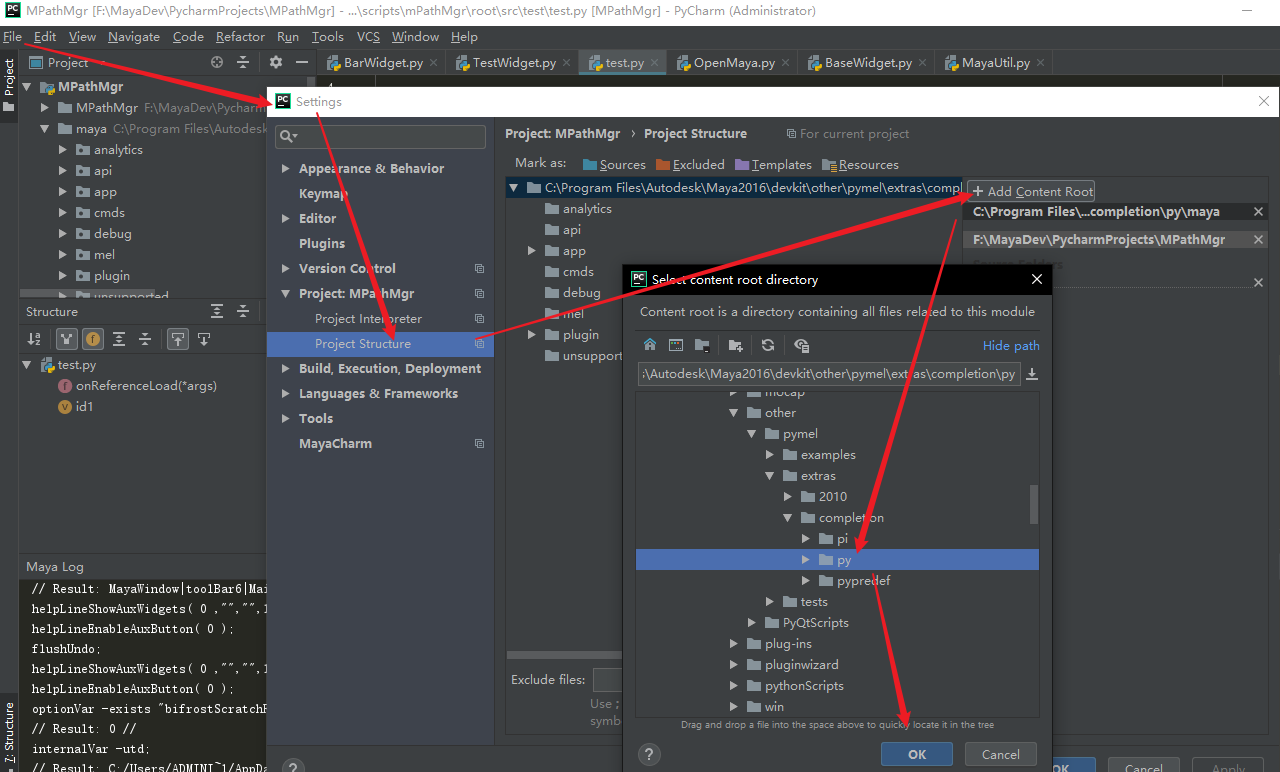Expand Appearance & Behavior settings group
The height and width of the screenshot is (772, 1280).
[x=285, y=169]
